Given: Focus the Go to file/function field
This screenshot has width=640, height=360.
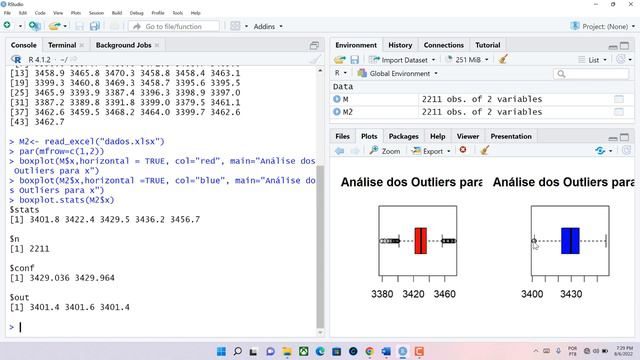Looking at the screenshot, I should click(173, 26).
